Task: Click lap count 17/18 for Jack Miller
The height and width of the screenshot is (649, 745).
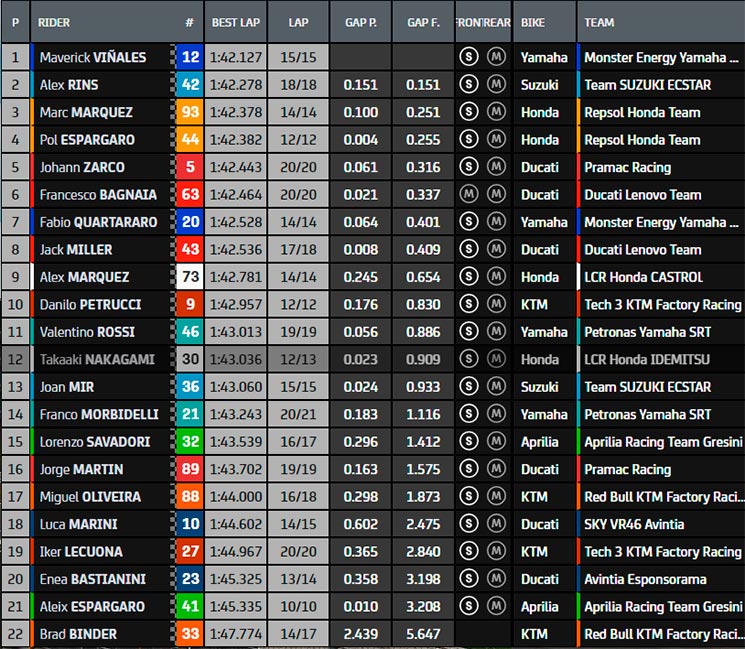Action: (x=298, y=249)
